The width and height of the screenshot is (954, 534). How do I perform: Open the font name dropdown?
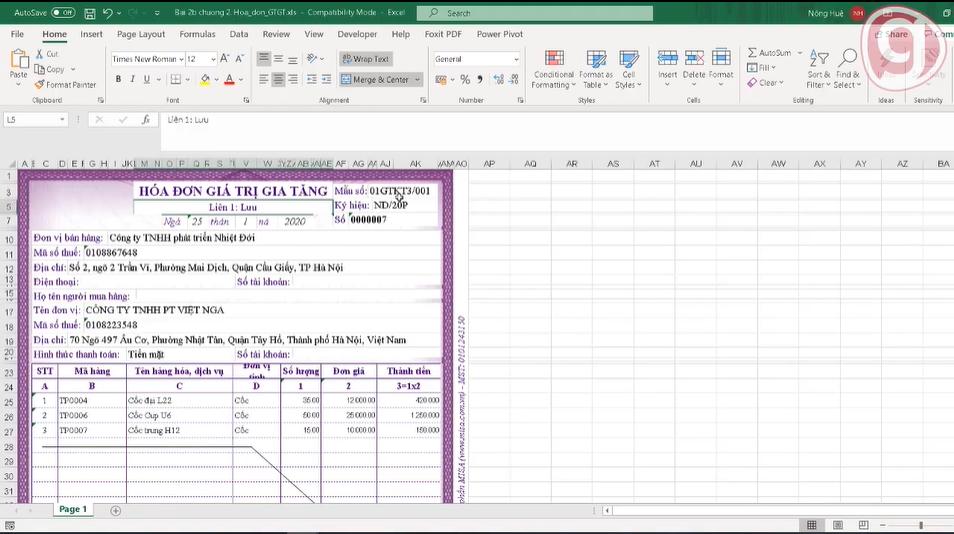[181, 59]
